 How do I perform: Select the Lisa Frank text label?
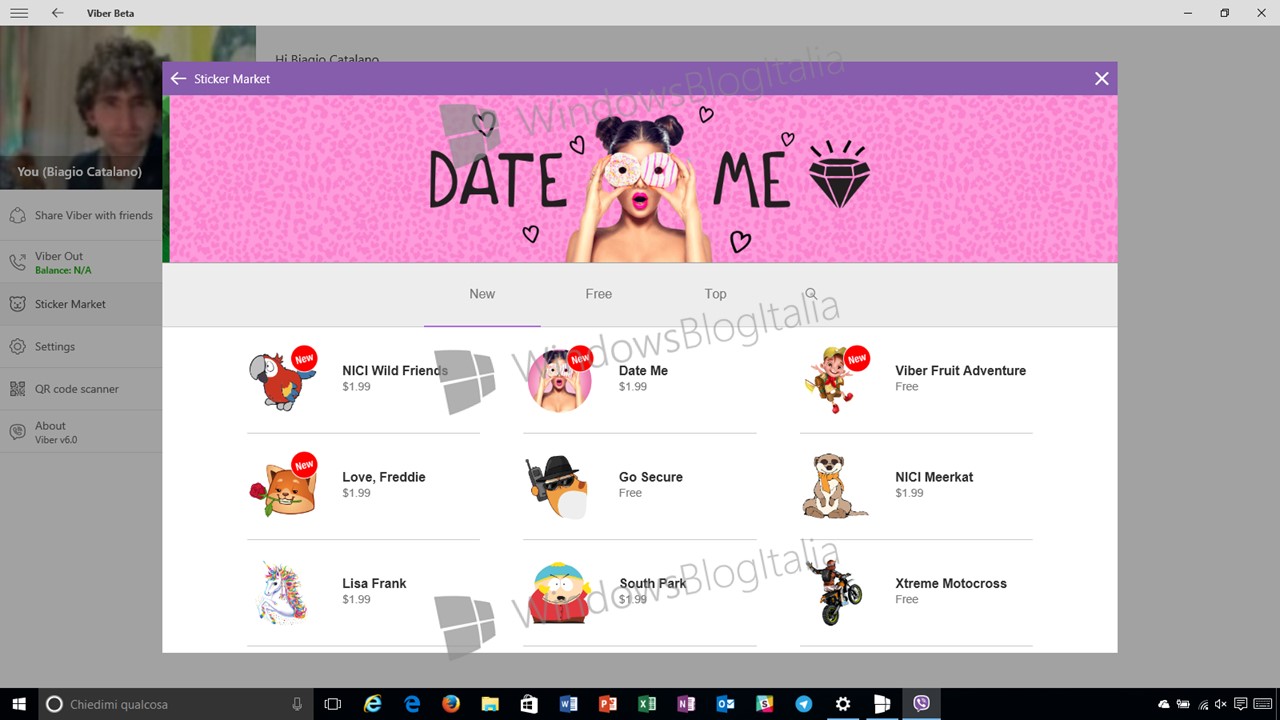[374, 583]
